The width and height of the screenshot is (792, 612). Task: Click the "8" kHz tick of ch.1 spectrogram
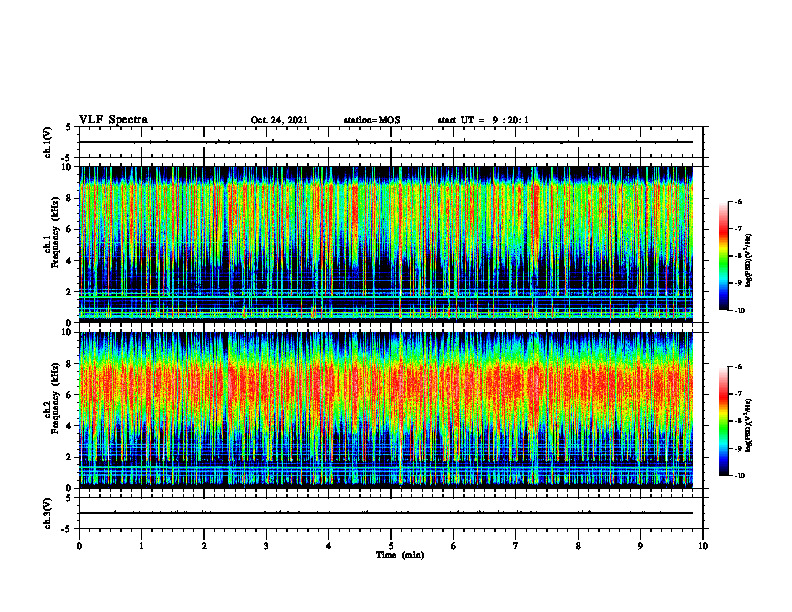(x=68, y=198)
